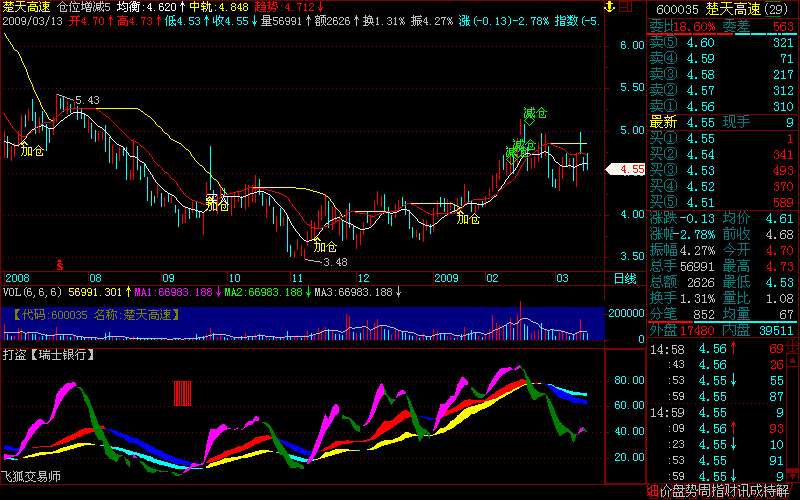800x500 pixels.
Task: Click the VOL(6,6,6) indicator label
Action: (x=32, y=292)
